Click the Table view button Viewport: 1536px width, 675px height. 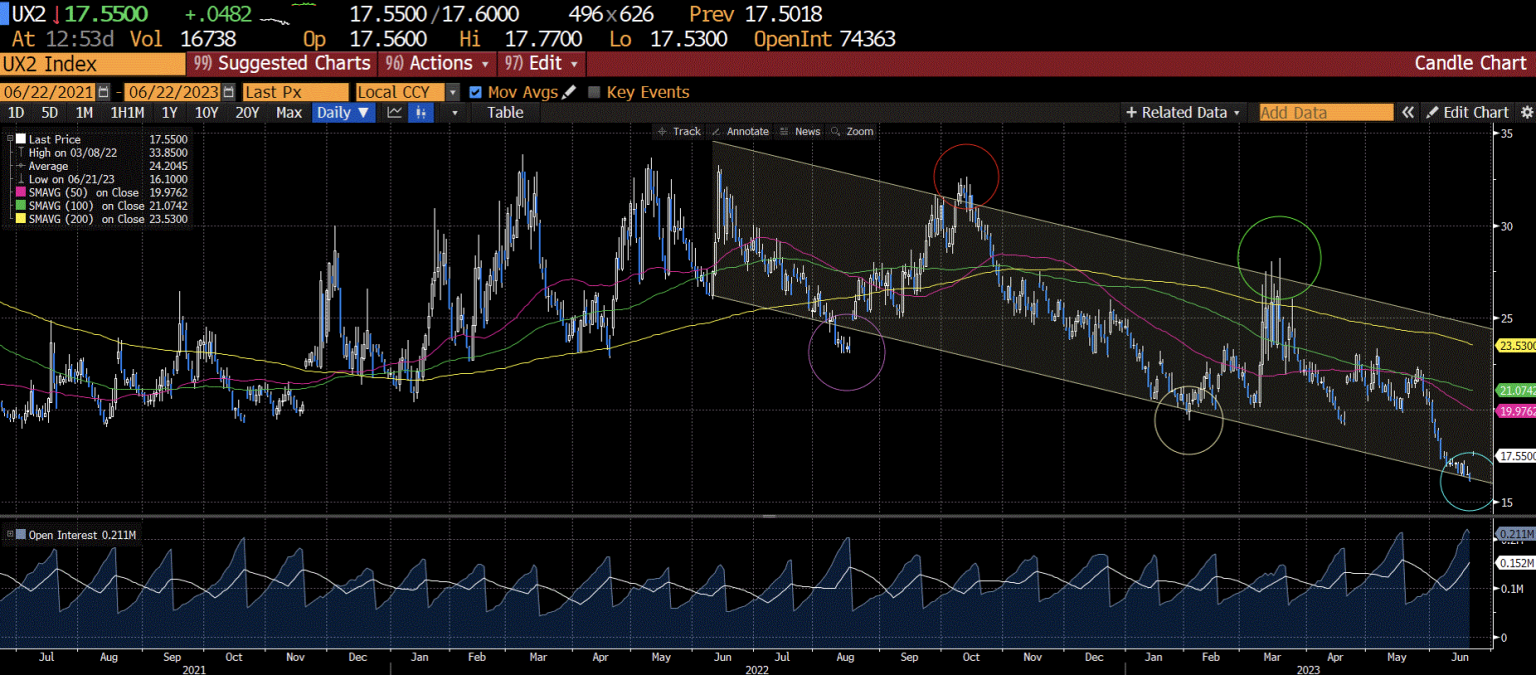coord(504,112)
